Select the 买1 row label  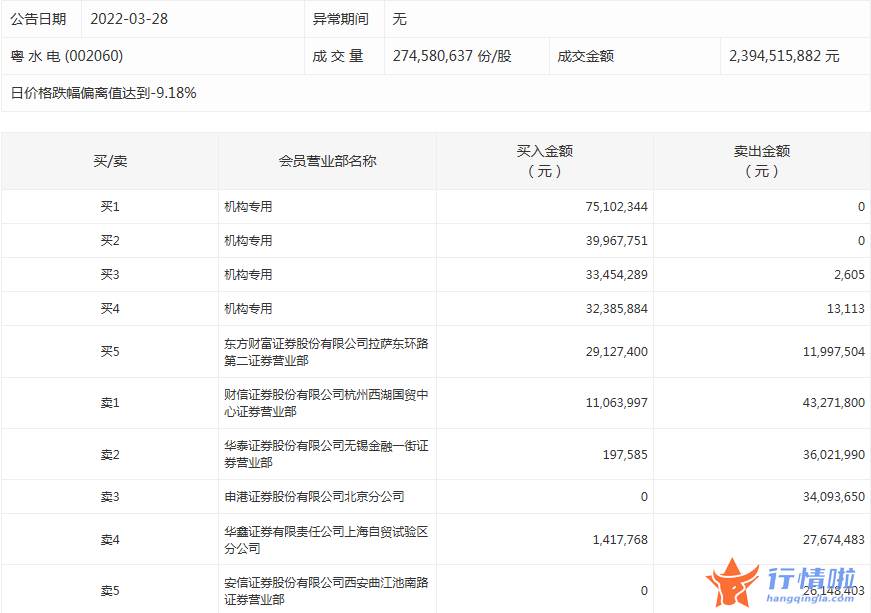(110, 207)
